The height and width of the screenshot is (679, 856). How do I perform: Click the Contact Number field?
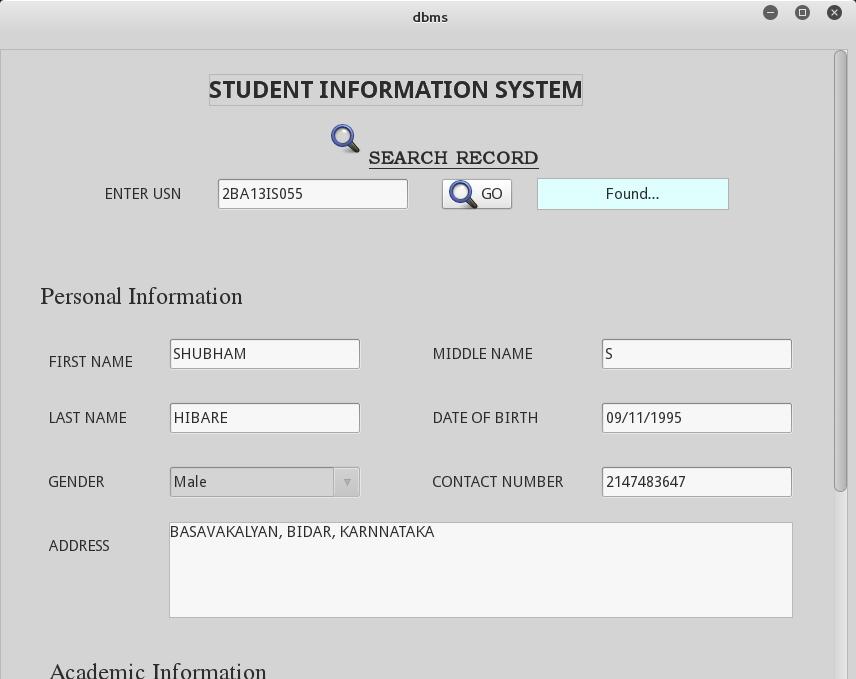pyautogui.click(x=697, y=482)
